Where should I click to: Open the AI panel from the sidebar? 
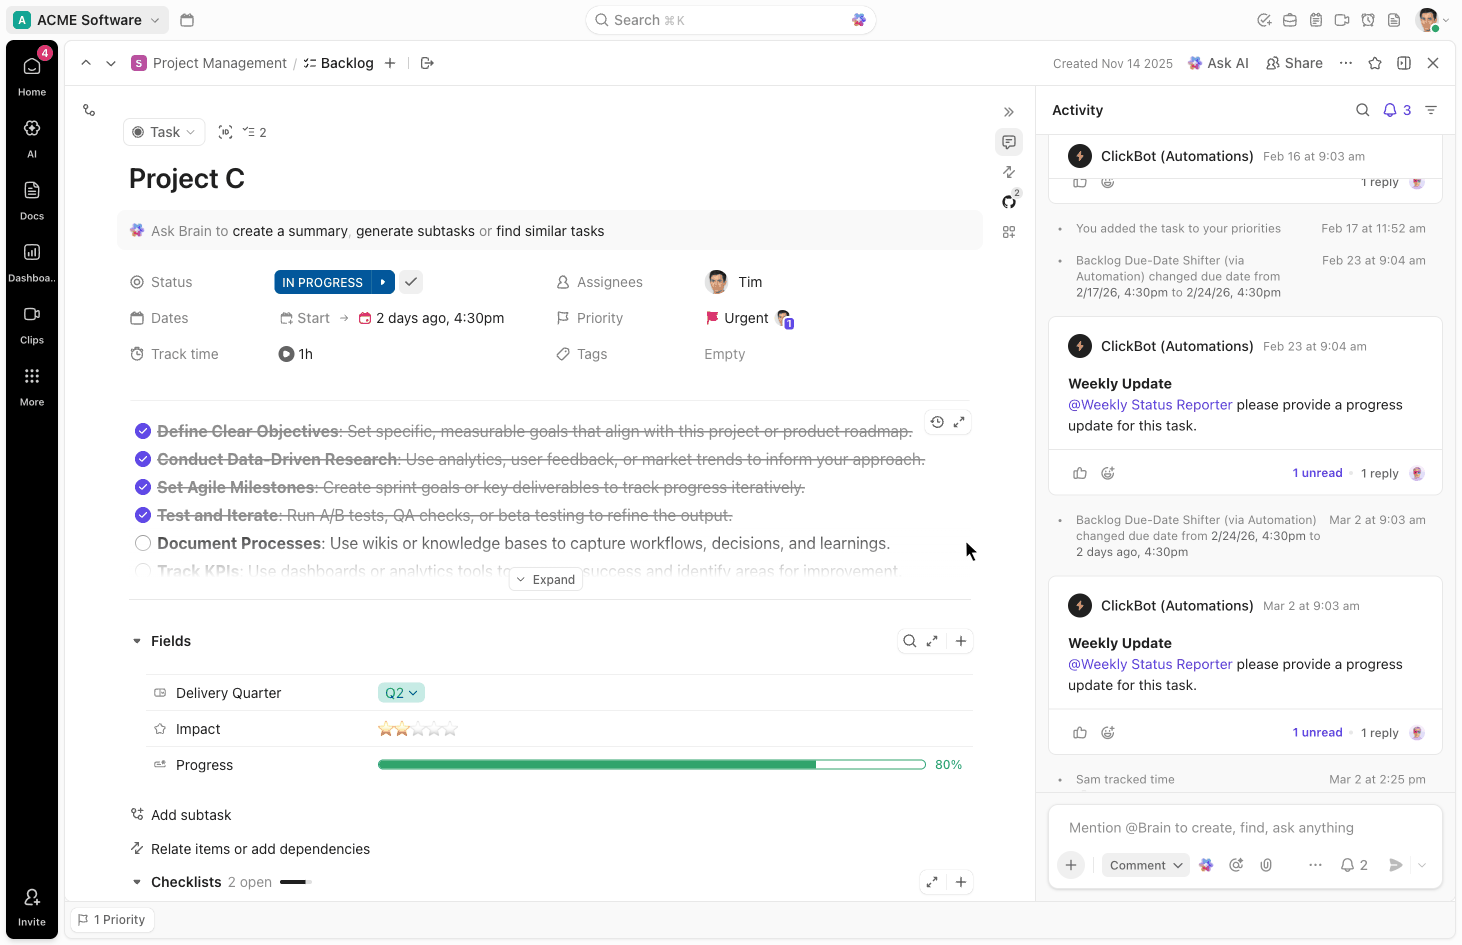click(x=31, y=134)
